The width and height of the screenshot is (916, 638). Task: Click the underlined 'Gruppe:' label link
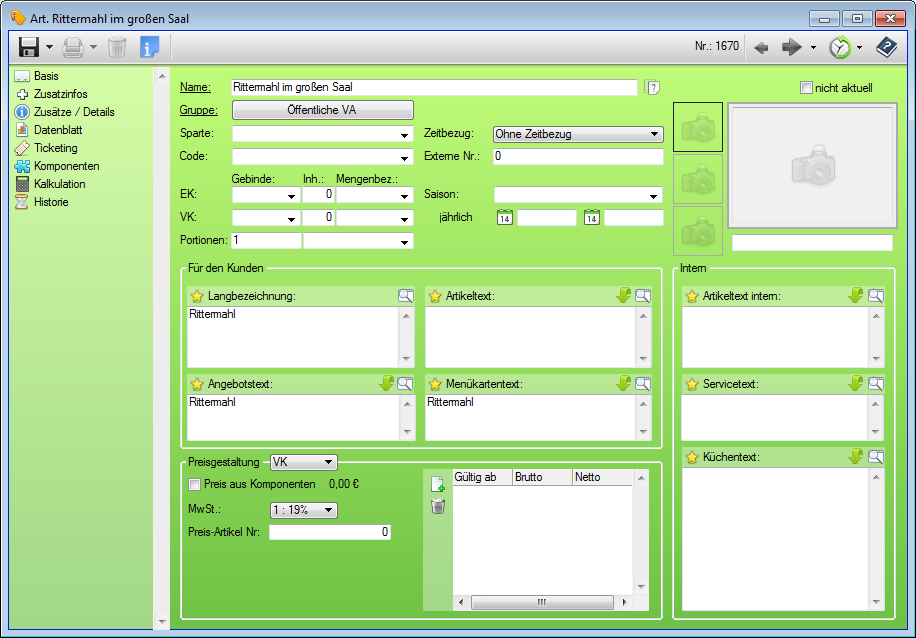pos(198,110)
